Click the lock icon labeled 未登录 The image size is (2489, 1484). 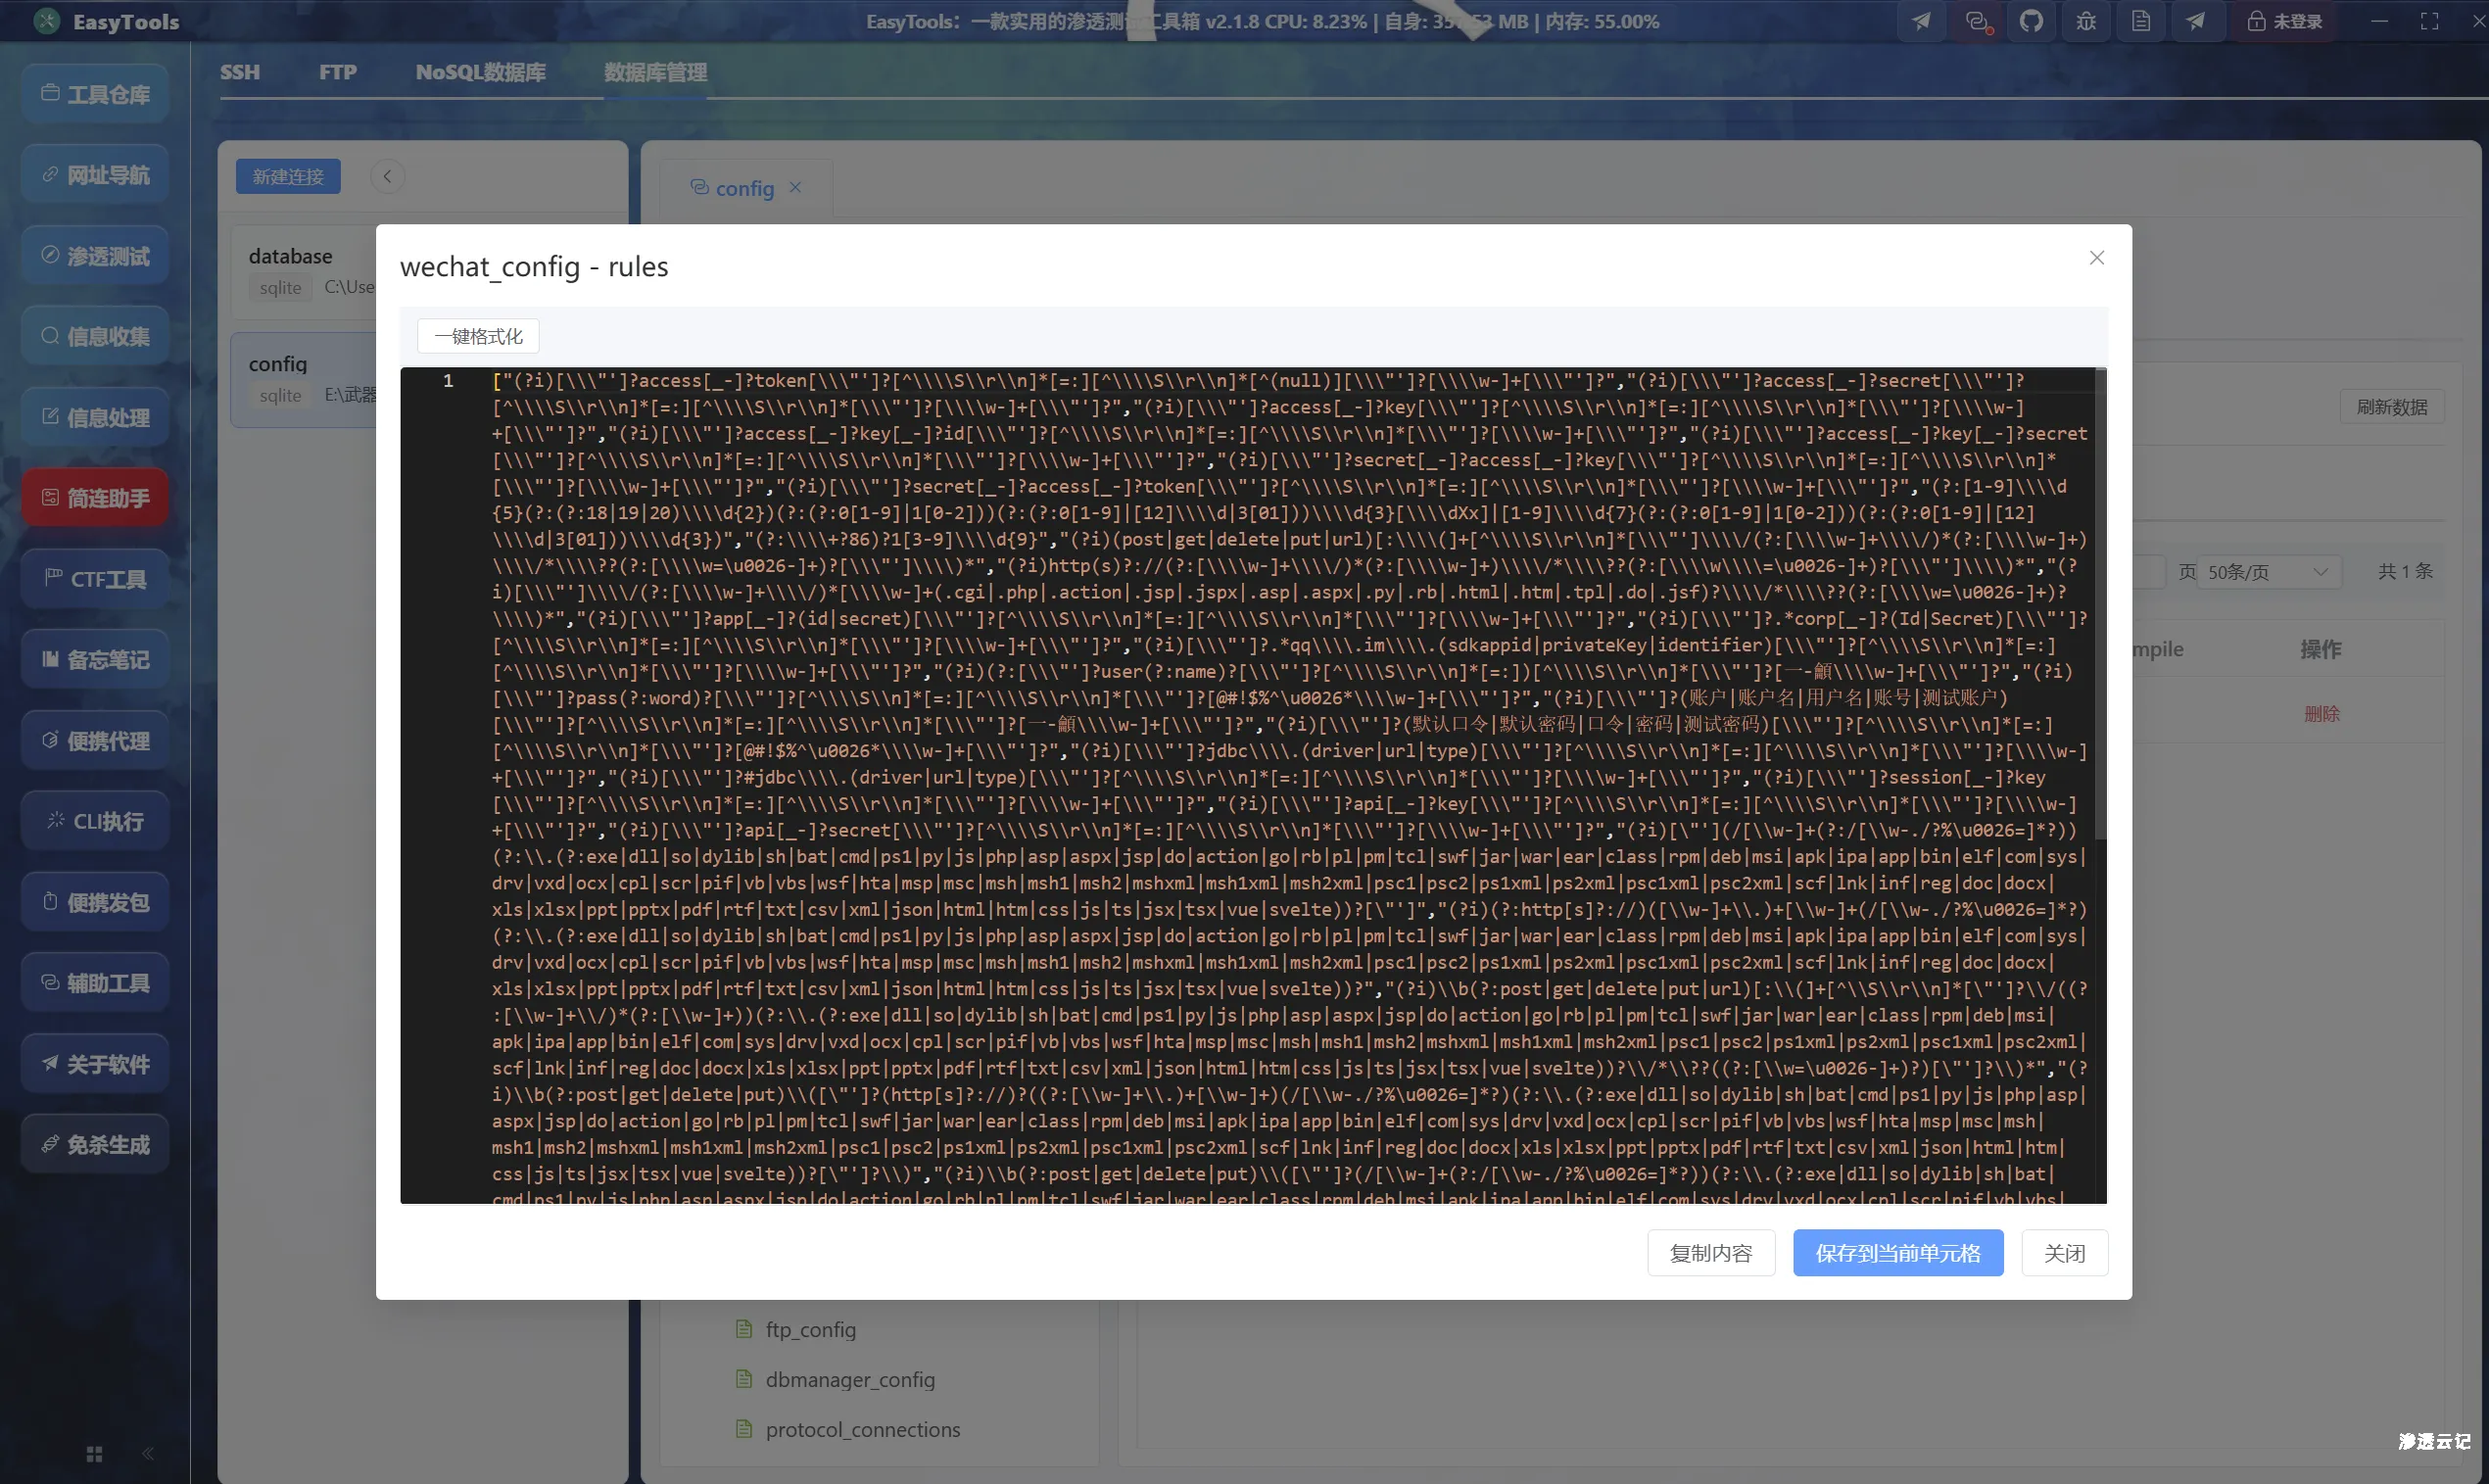[2285, 21]
